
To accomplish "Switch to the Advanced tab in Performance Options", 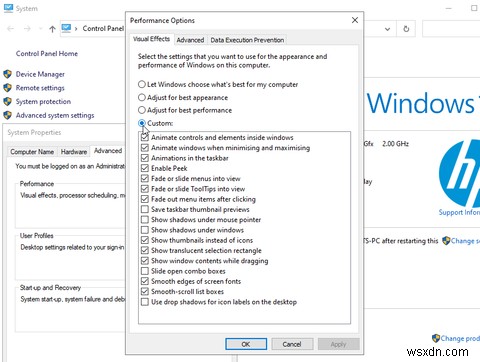I will pos(190,40).
